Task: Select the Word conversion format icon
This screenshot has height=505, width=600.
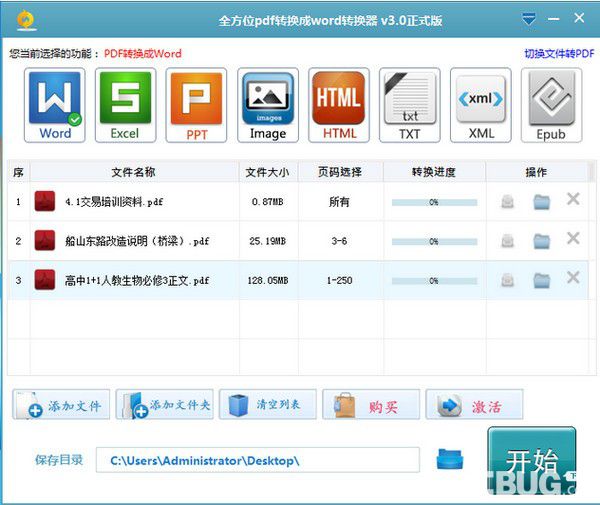Action: tap(55, 105)
